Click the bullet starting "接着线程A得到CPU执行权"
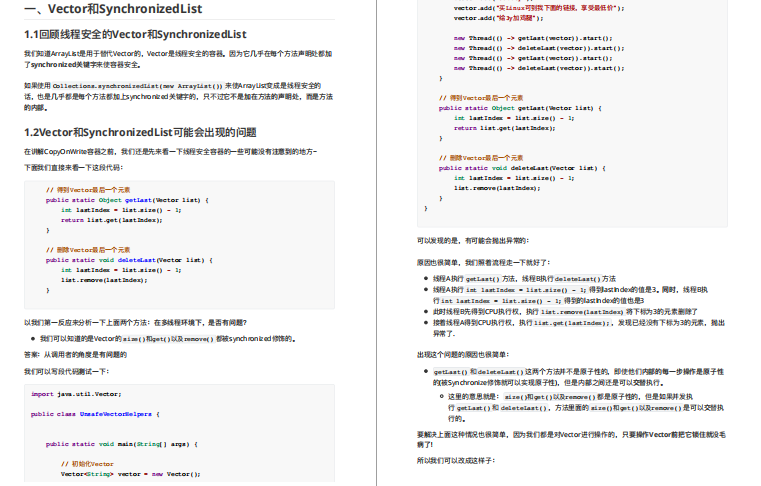 579,328
